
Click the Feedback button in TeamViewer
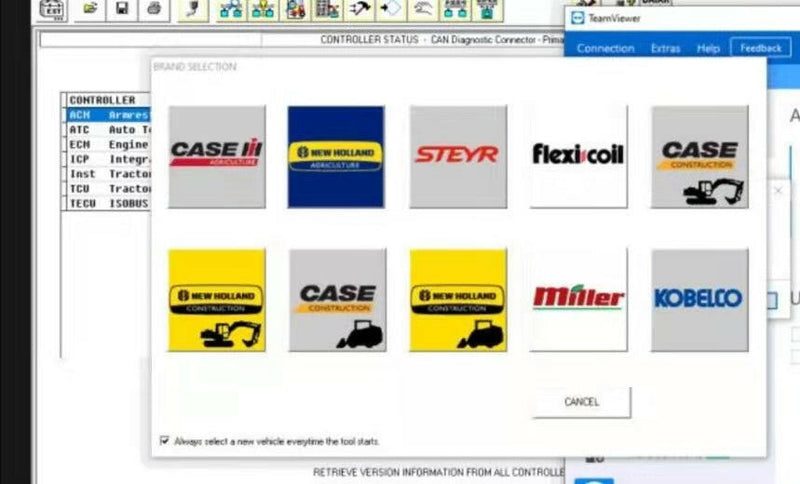tap(761, 48)
